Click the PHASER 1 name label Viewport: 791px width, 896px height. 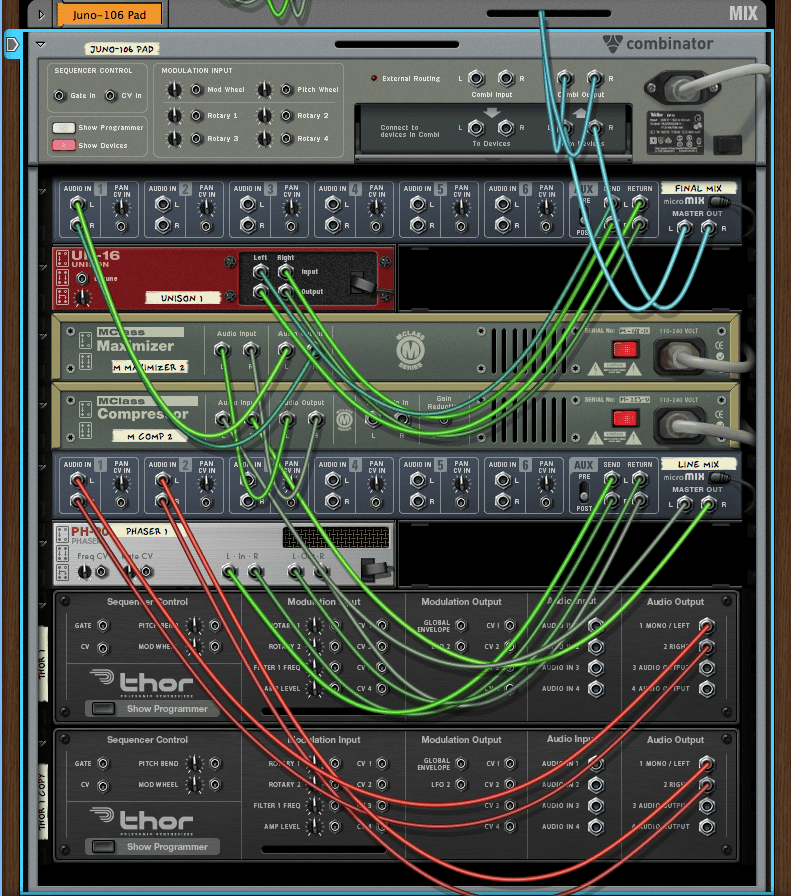pyautogui.click(x=147, y=531)
